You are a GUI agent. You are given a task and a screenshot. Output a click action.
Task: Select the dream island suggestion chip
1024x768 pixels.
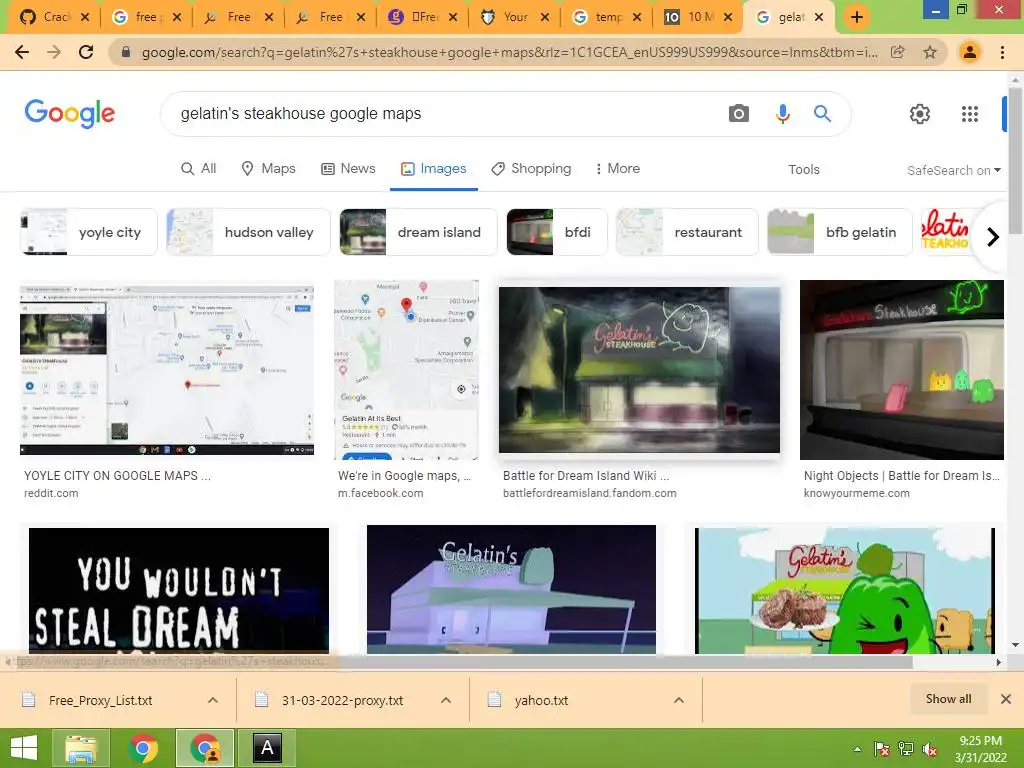pyautogui.click(x=419, y=232)
